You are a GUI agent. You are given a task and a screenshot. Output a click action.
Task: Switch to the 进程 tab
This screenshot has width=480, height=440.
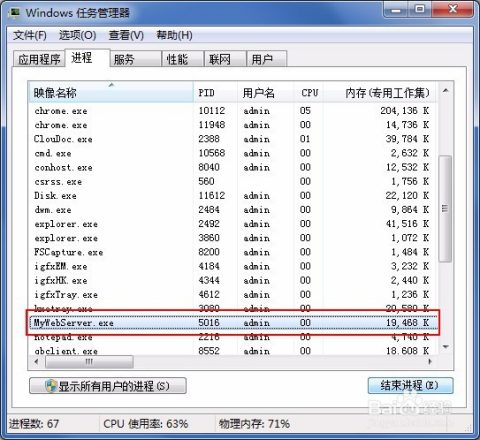pos(87,58)
